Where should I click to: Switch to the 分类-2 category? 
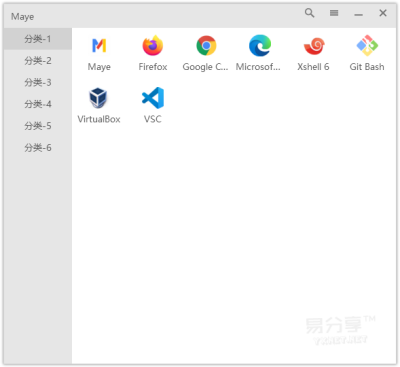pyautogui.click(x=38, y=61)
